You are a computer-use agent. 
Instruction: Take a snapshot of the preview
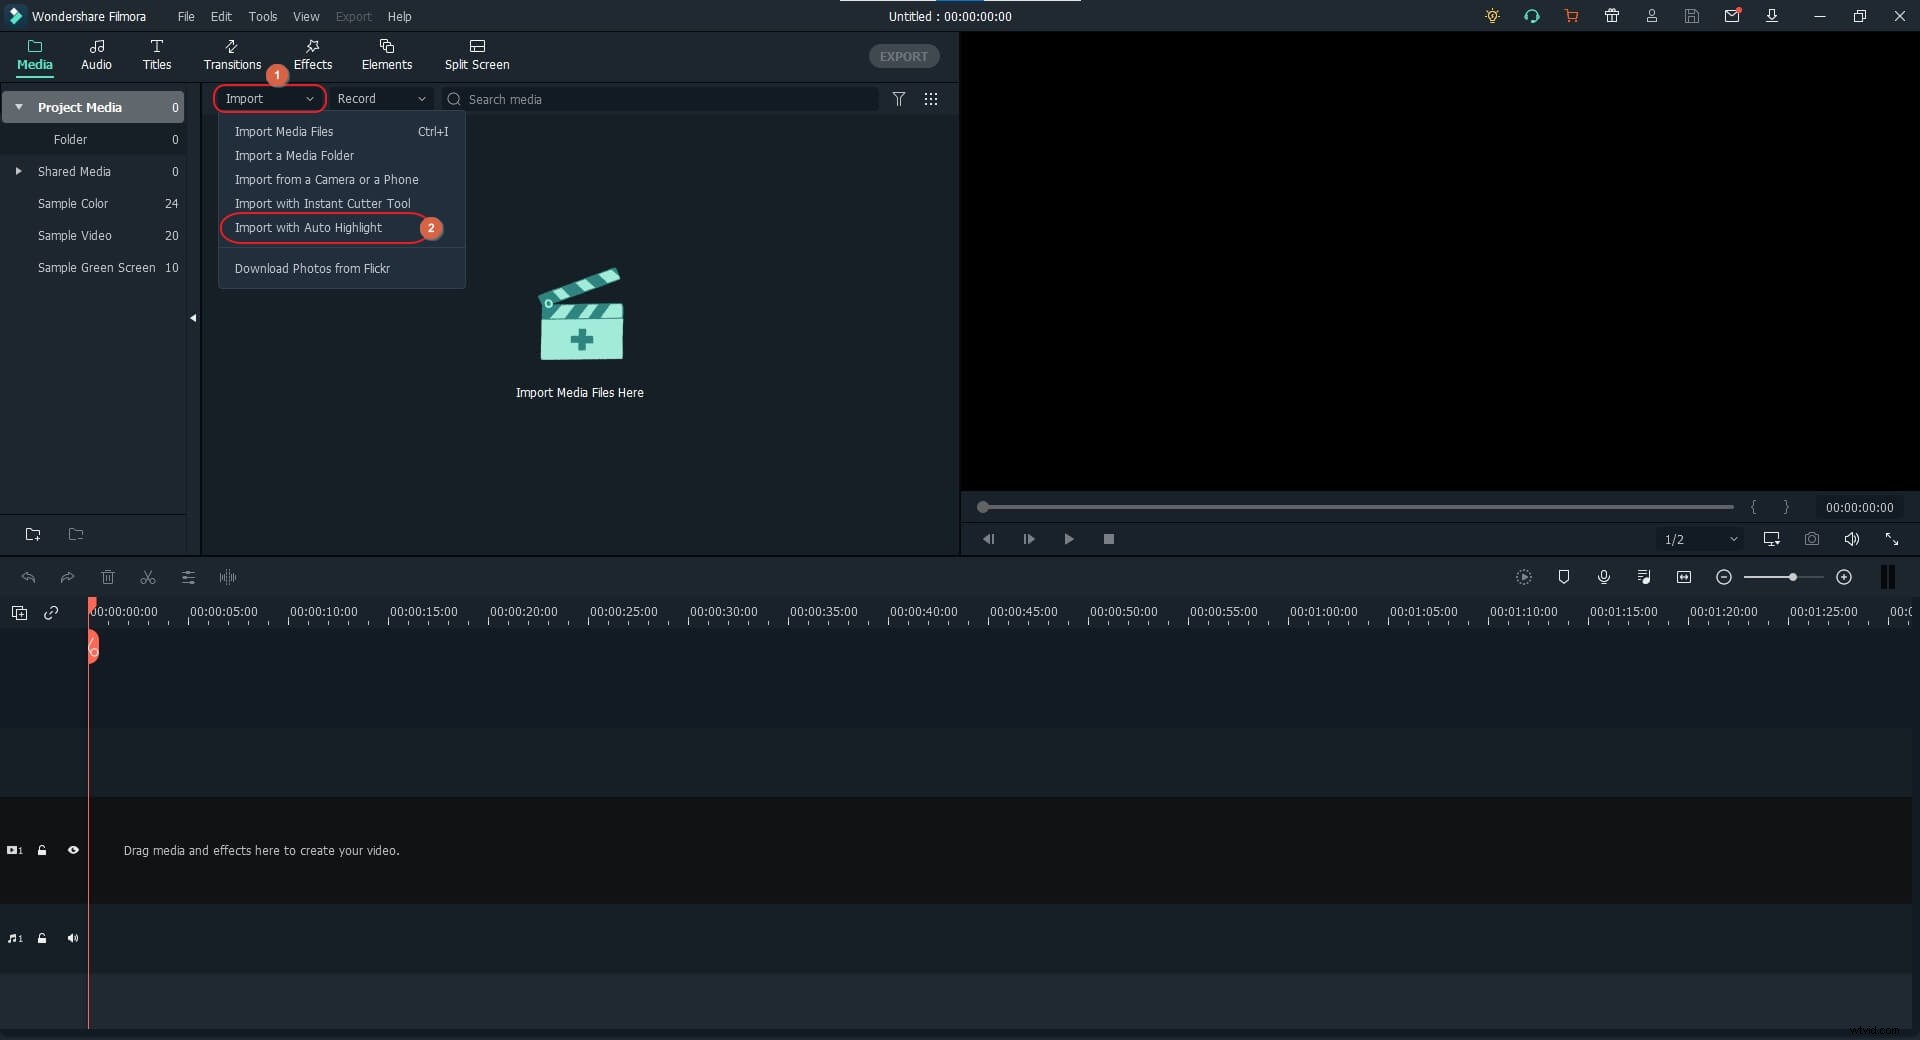[1812, 539]
